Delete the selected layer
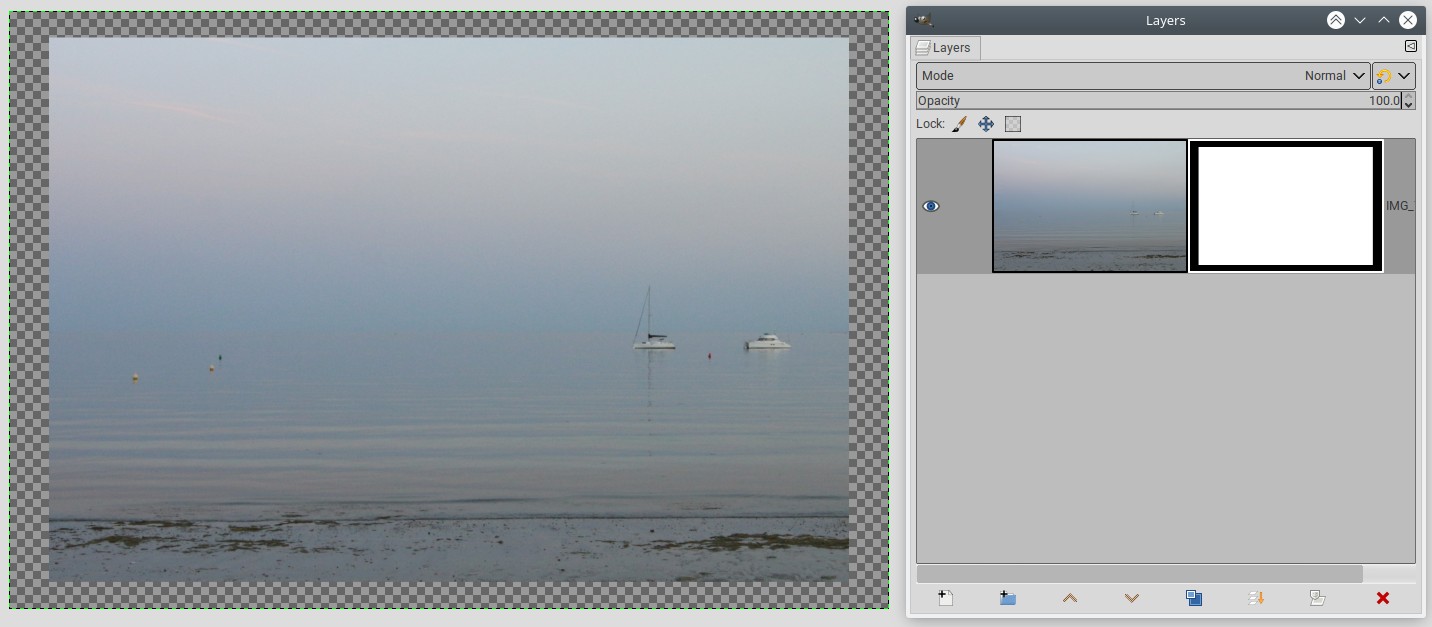Viewport: 1432px width, 627px height. coord(1383,598)
